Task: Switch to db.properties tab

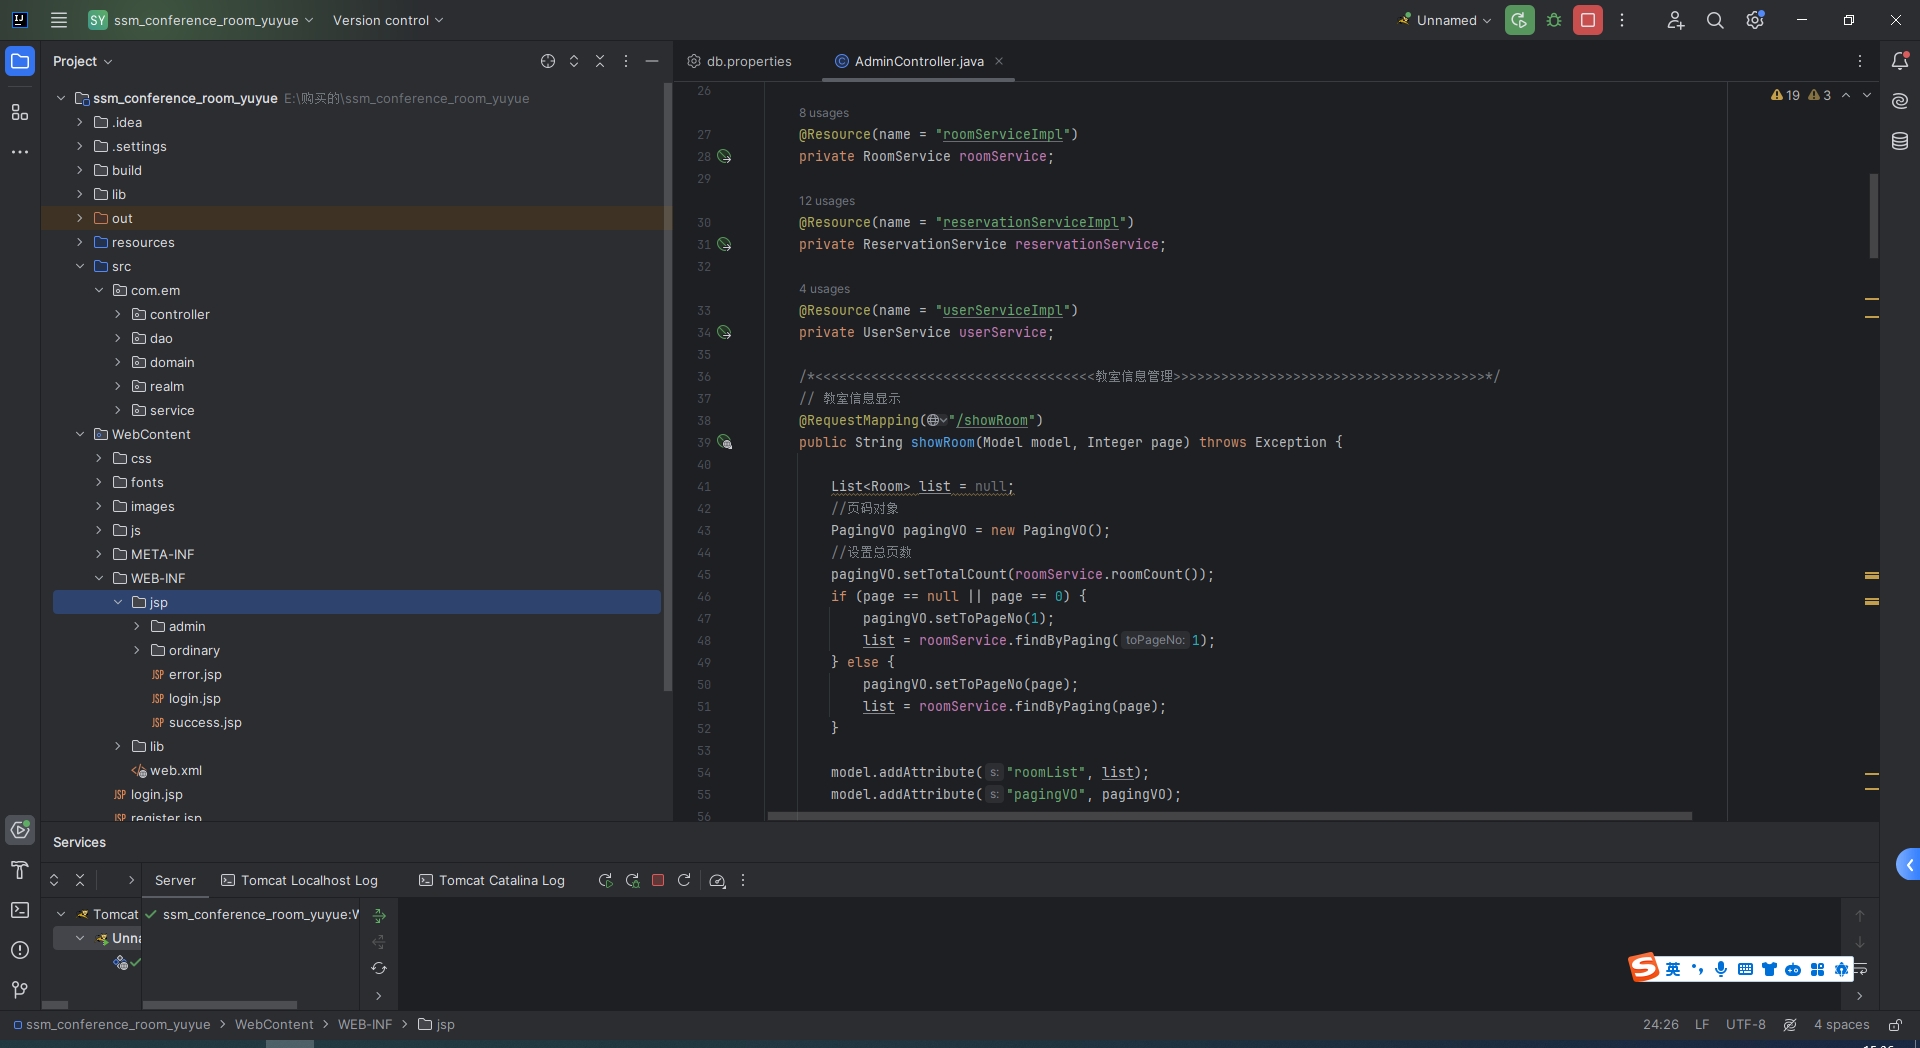Action: (x=740, y=61)
